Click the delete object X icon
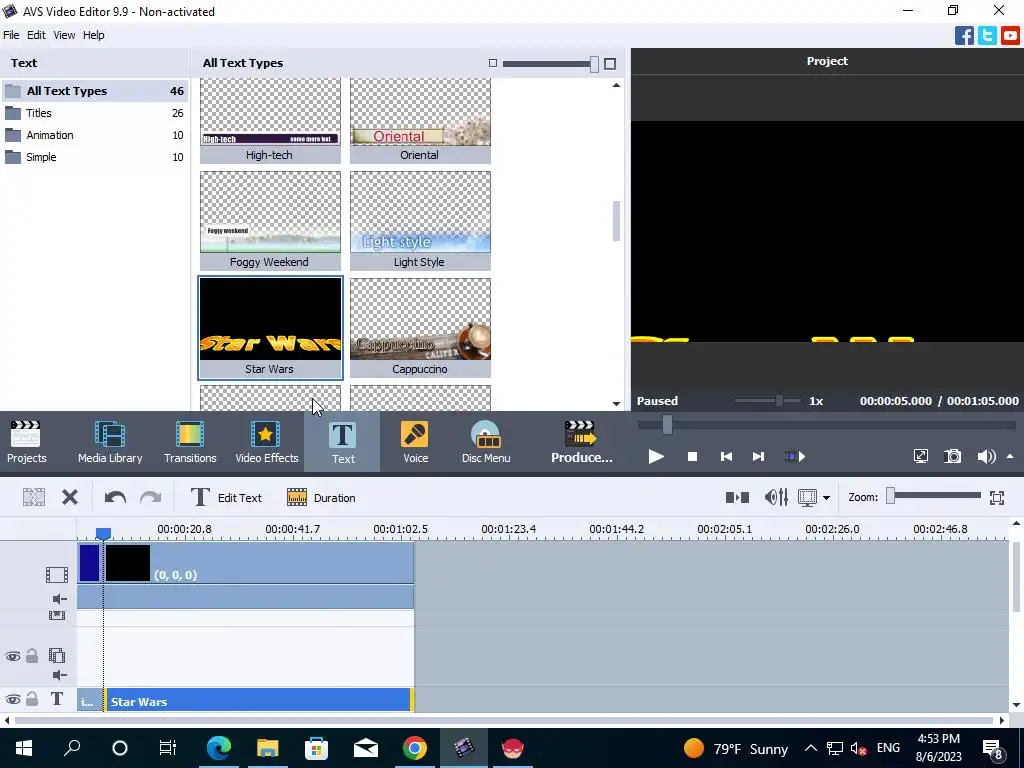Screen dimensions: 1024x768 point(70,498)
